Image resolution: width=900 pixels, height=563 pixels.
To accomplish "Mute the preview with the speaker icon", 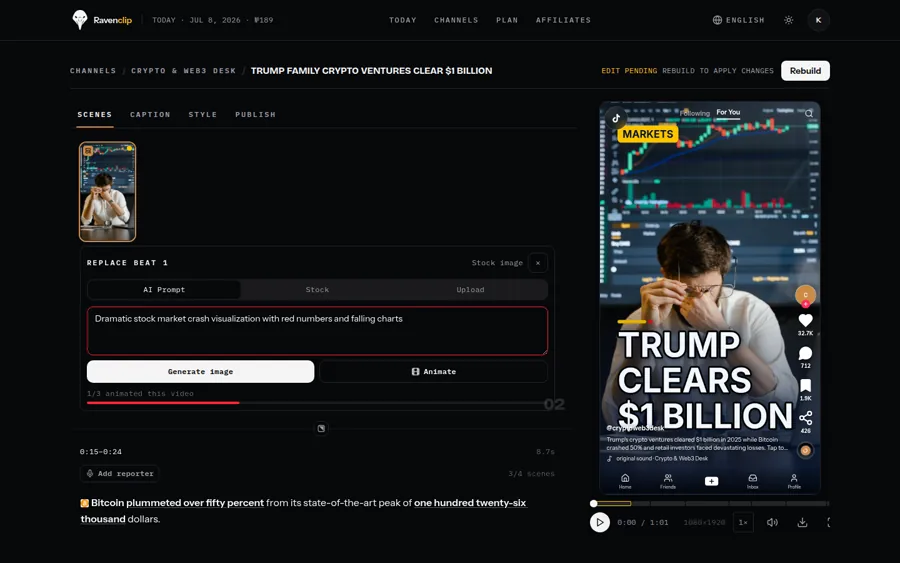I will [773, 522].
